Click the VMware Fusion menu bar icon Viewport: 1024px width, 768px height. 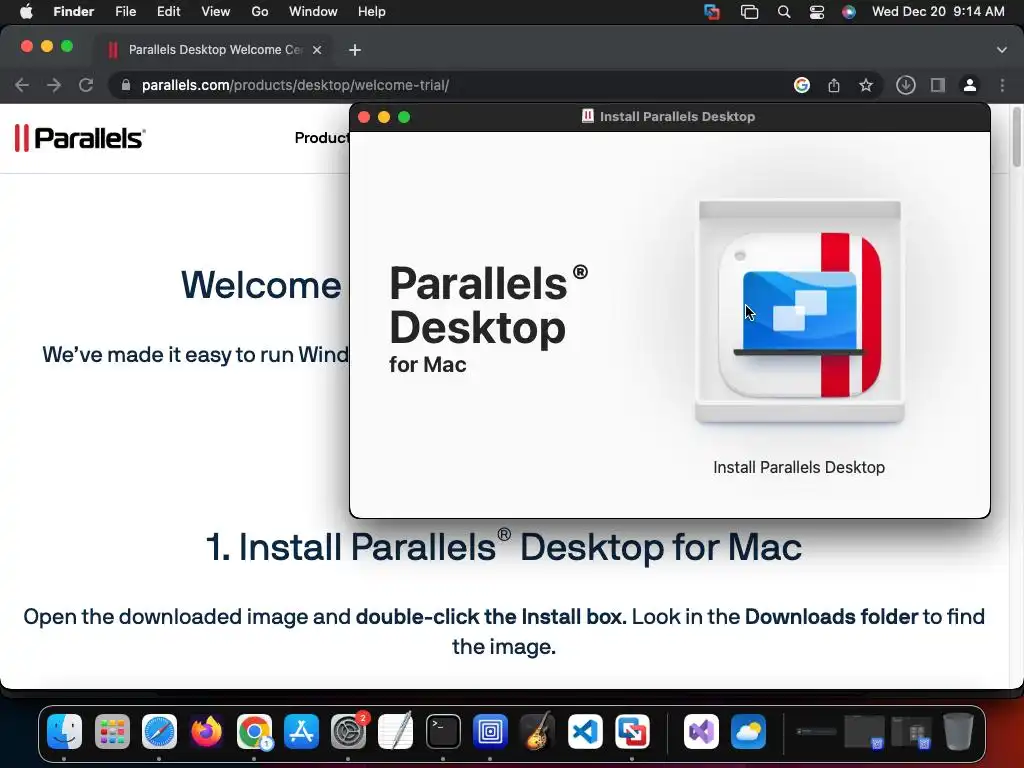(x=712, y=12)
